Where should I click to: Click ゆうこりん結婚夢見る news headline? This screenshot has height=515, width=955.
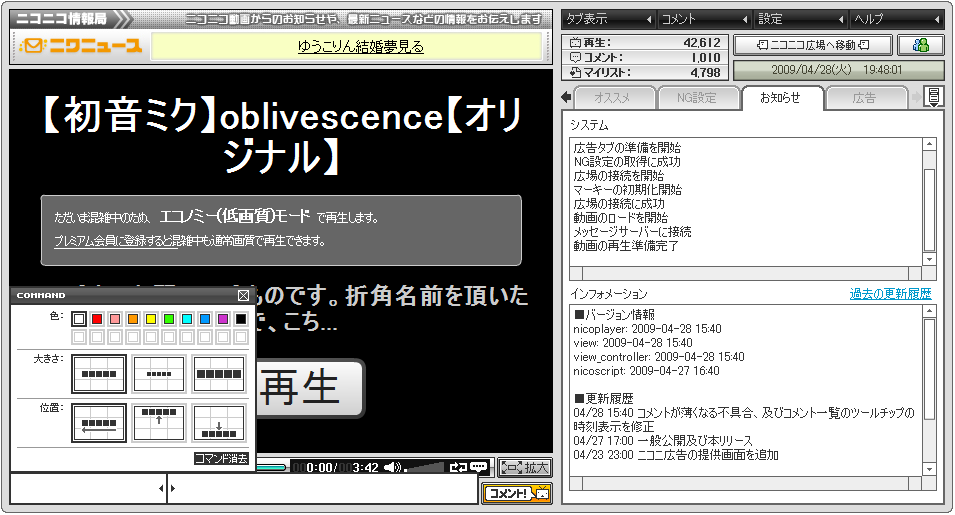point(361,47)
